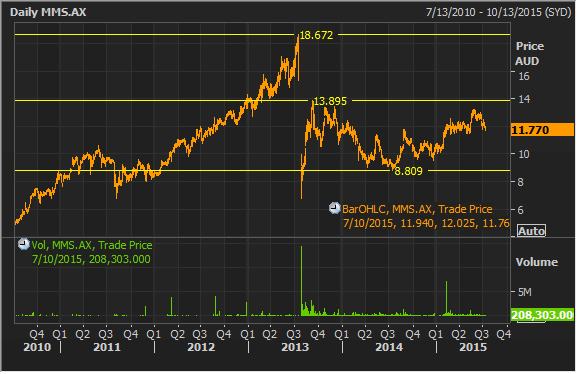
Task: Click the 14 price axis tick
Action: click(524, 99)
